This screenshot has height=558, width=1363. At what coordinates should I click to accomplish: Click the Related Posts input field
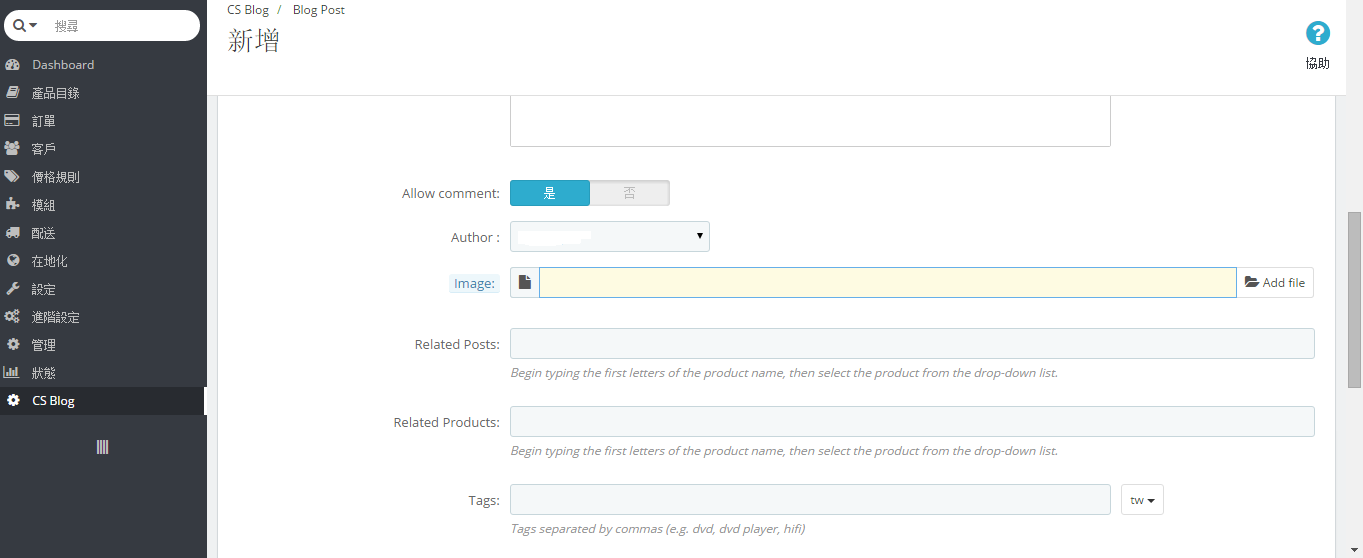(x=911, y=344)
